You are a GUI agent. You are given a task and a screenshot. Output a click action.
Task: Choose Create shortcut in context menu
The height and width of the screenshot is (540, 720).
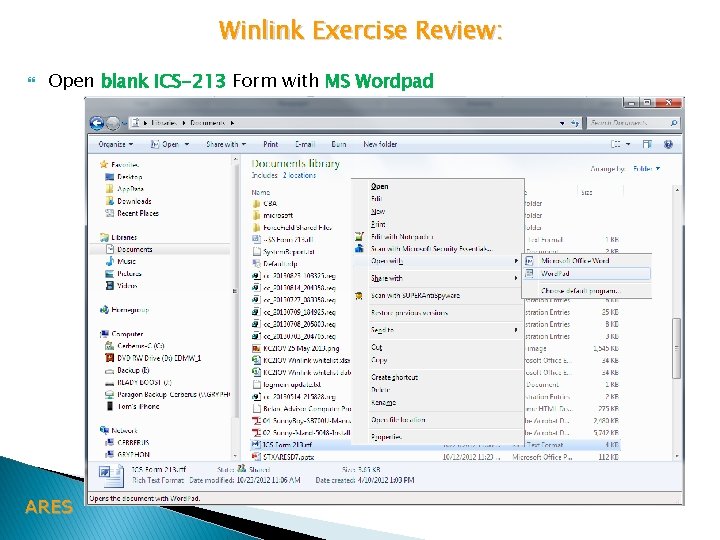[394, 377]
